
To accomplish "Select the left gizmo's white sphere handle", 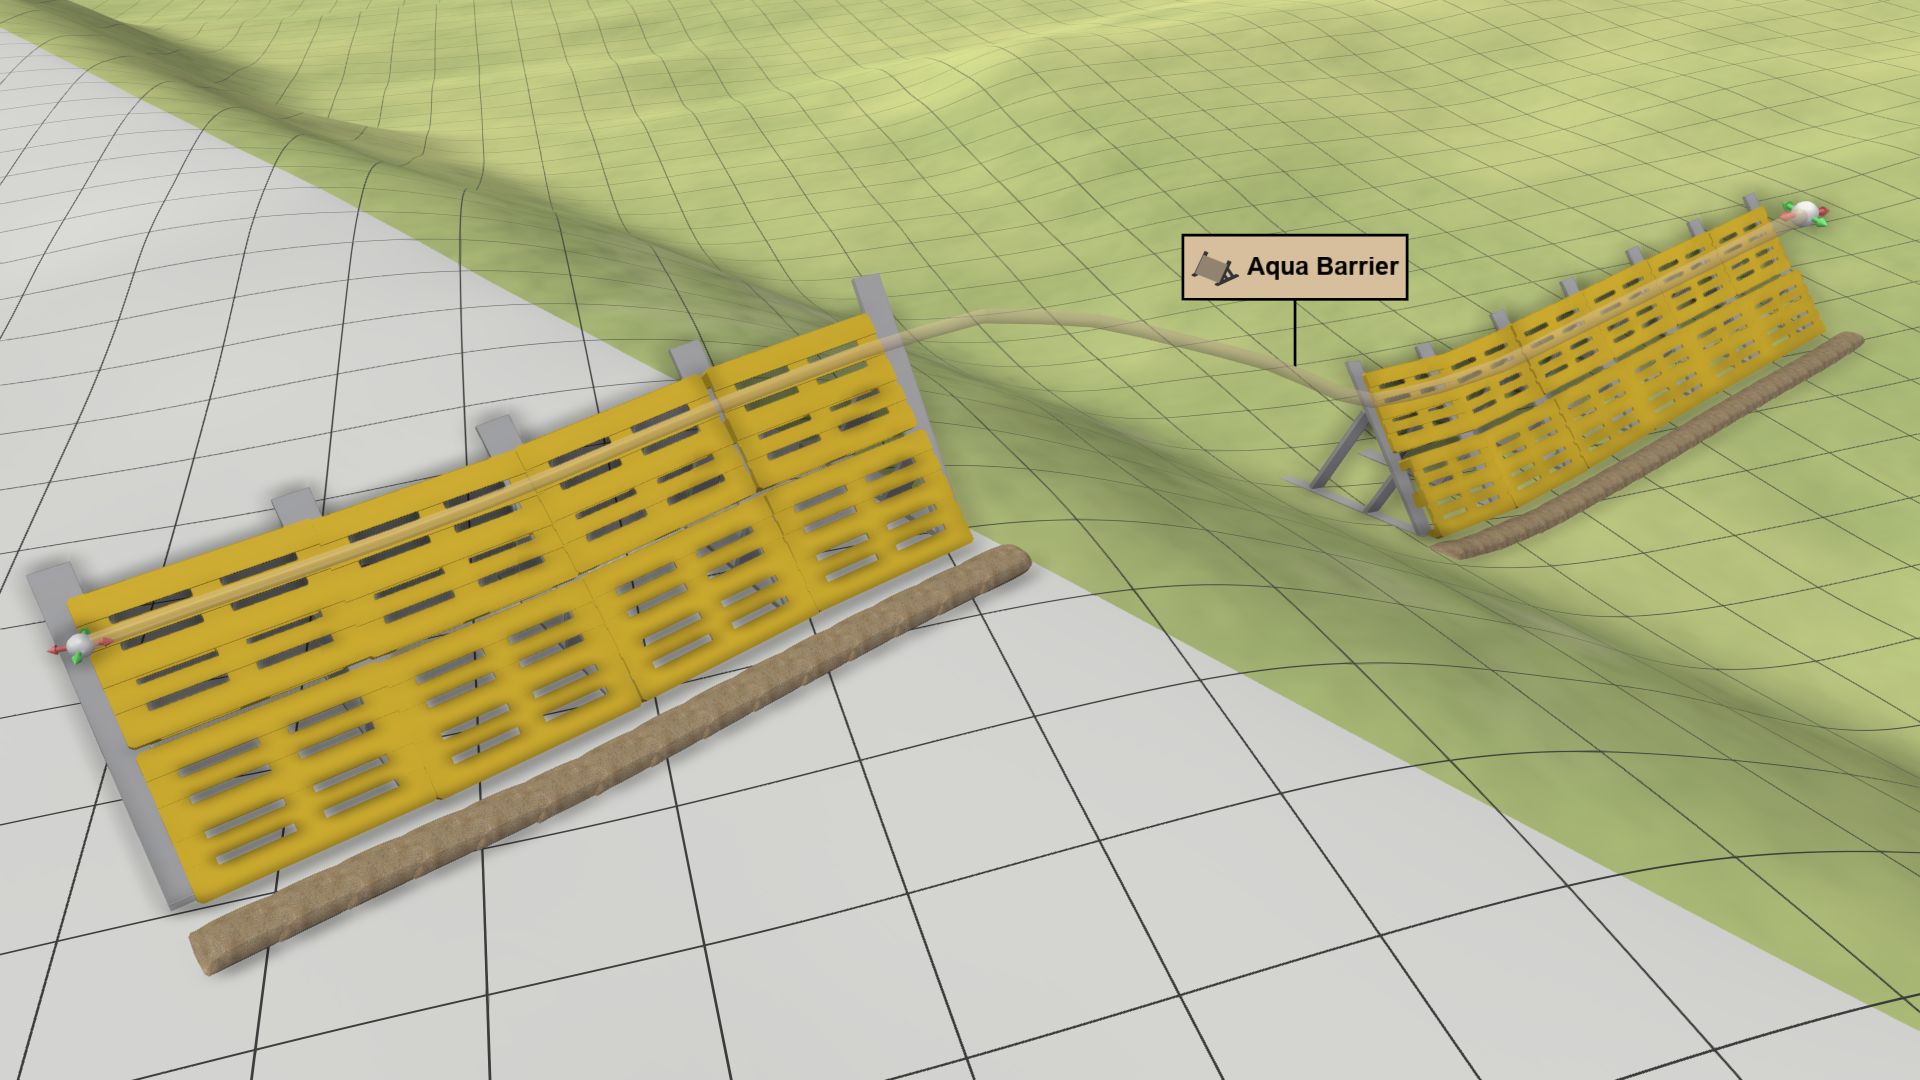I will [80, 643].
